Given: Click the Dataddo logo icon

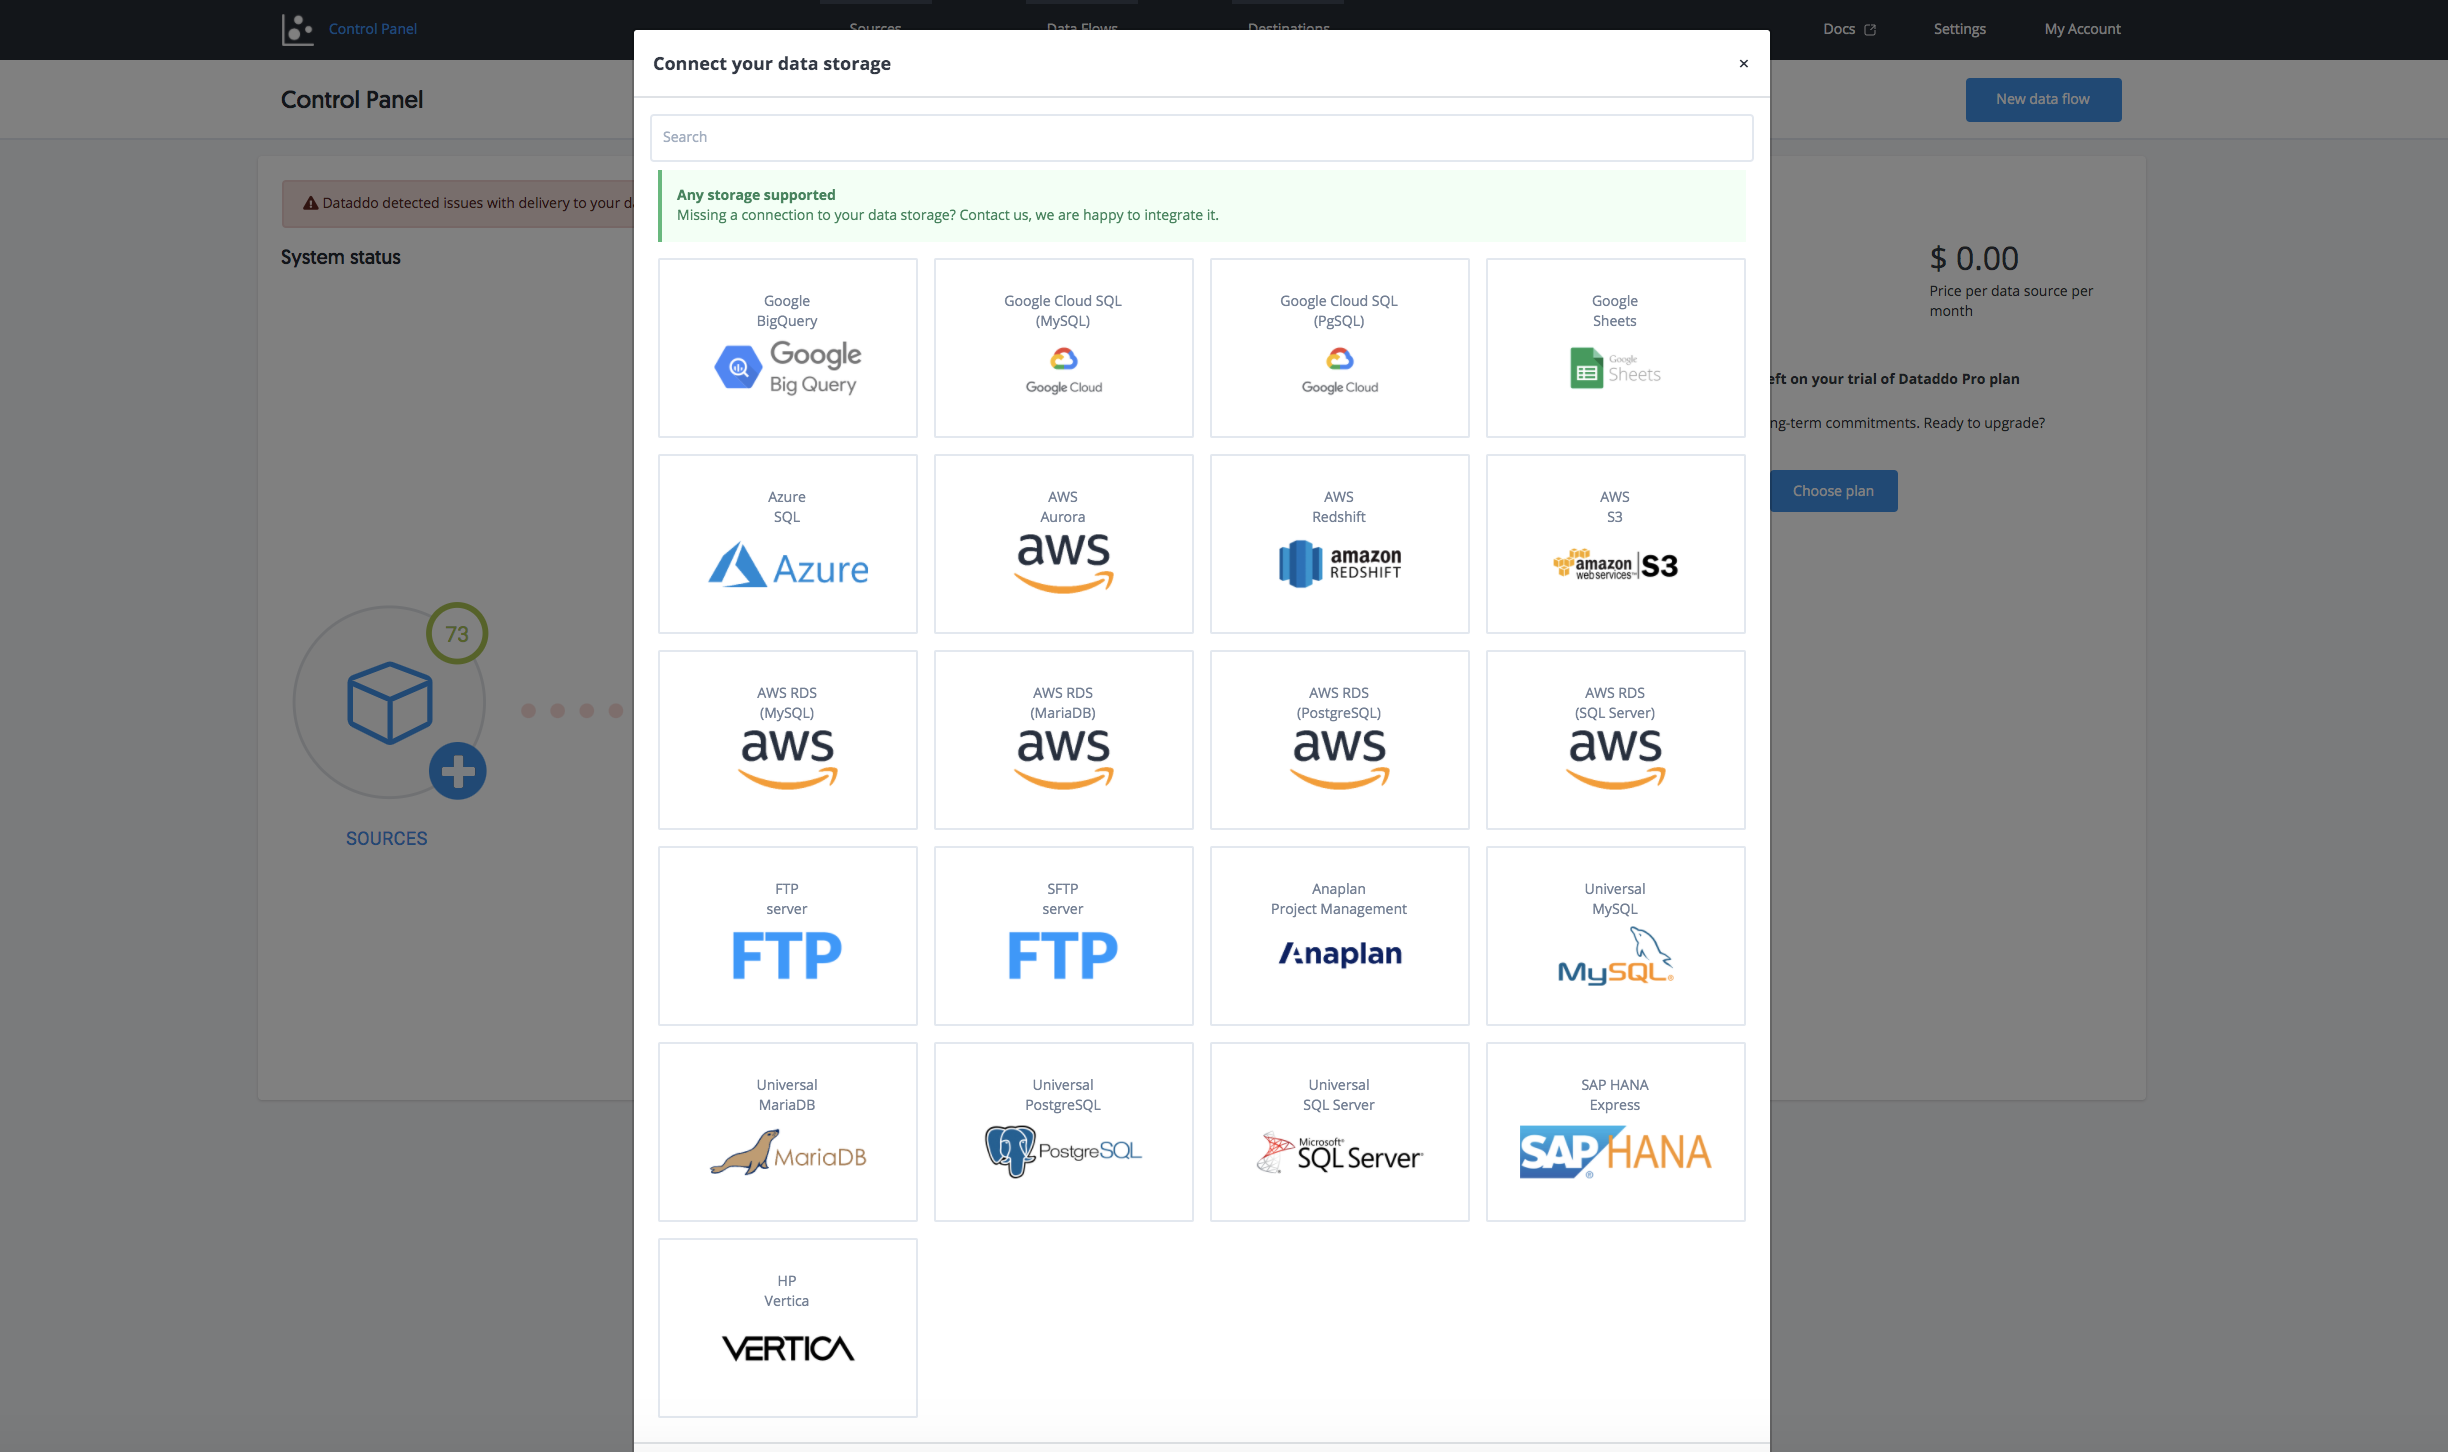Looking at the screenshot, I should (x=297, y=29).
